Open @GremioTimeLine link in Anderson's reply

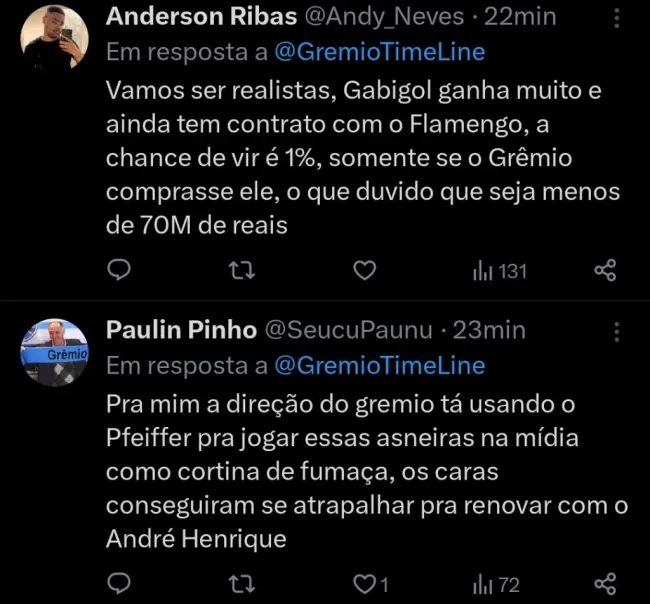379,50
